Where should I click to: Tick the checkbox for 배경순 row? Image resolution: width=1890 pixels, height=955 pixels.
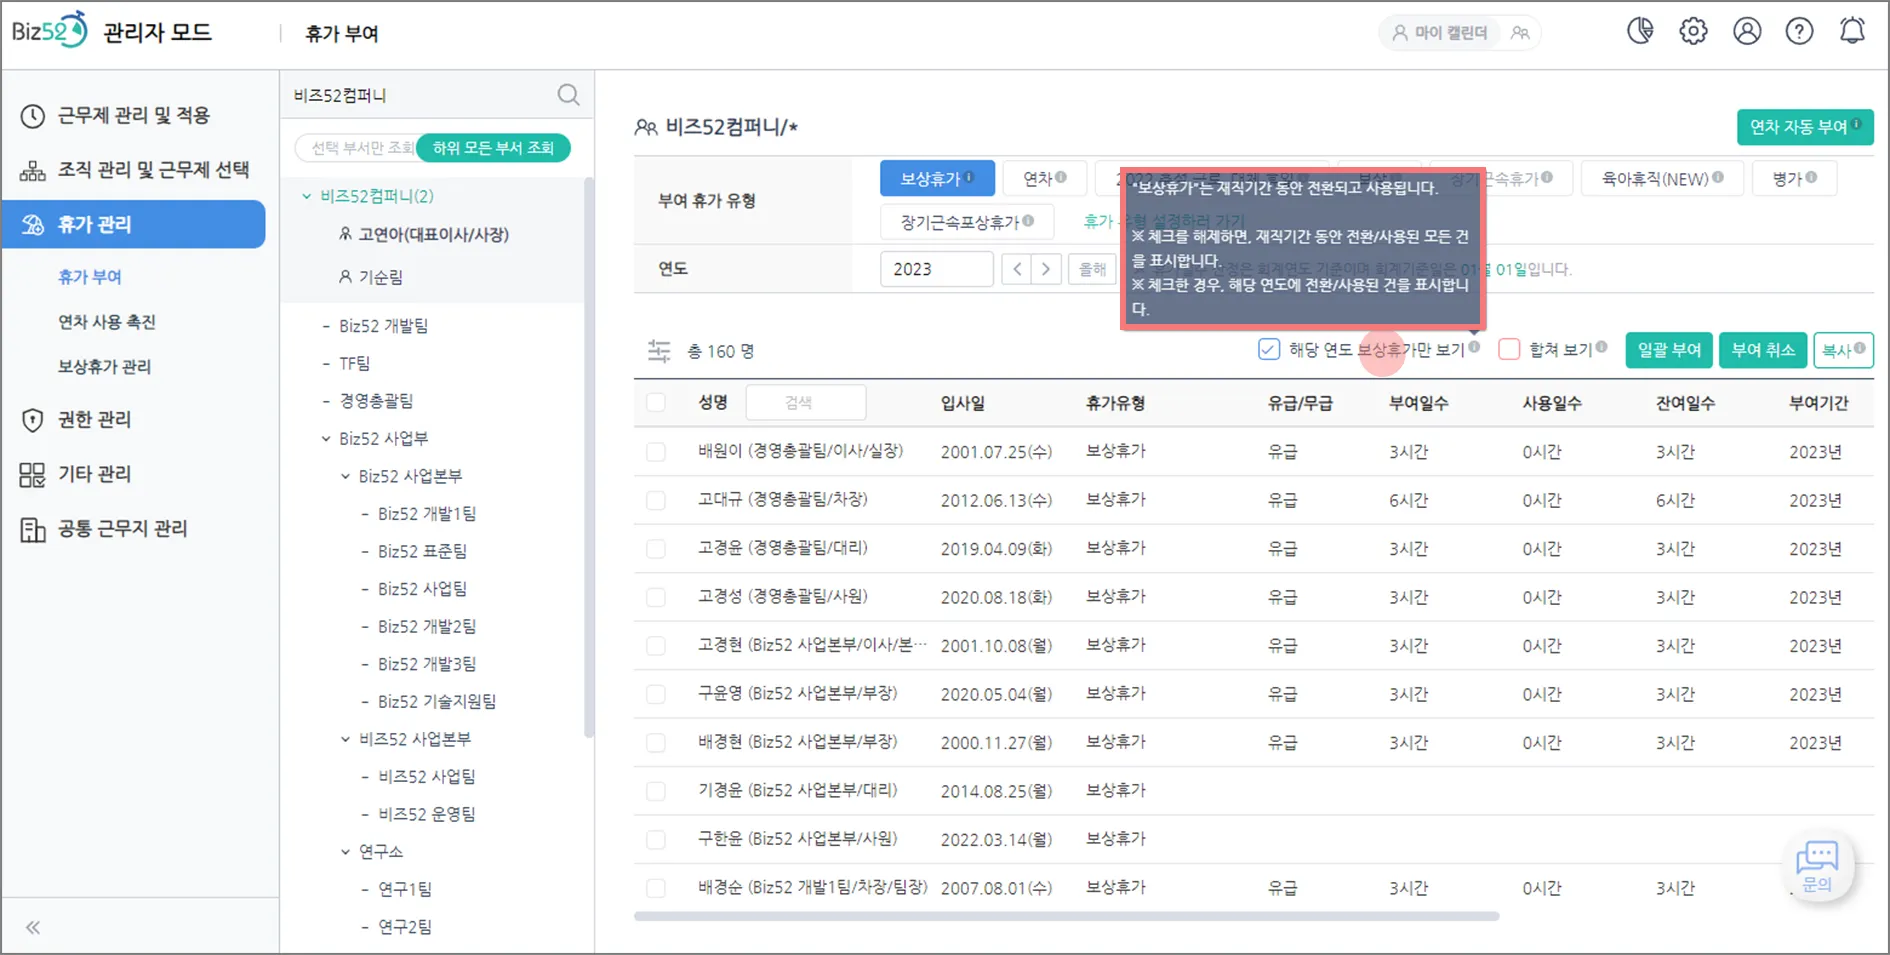(656, 888)
